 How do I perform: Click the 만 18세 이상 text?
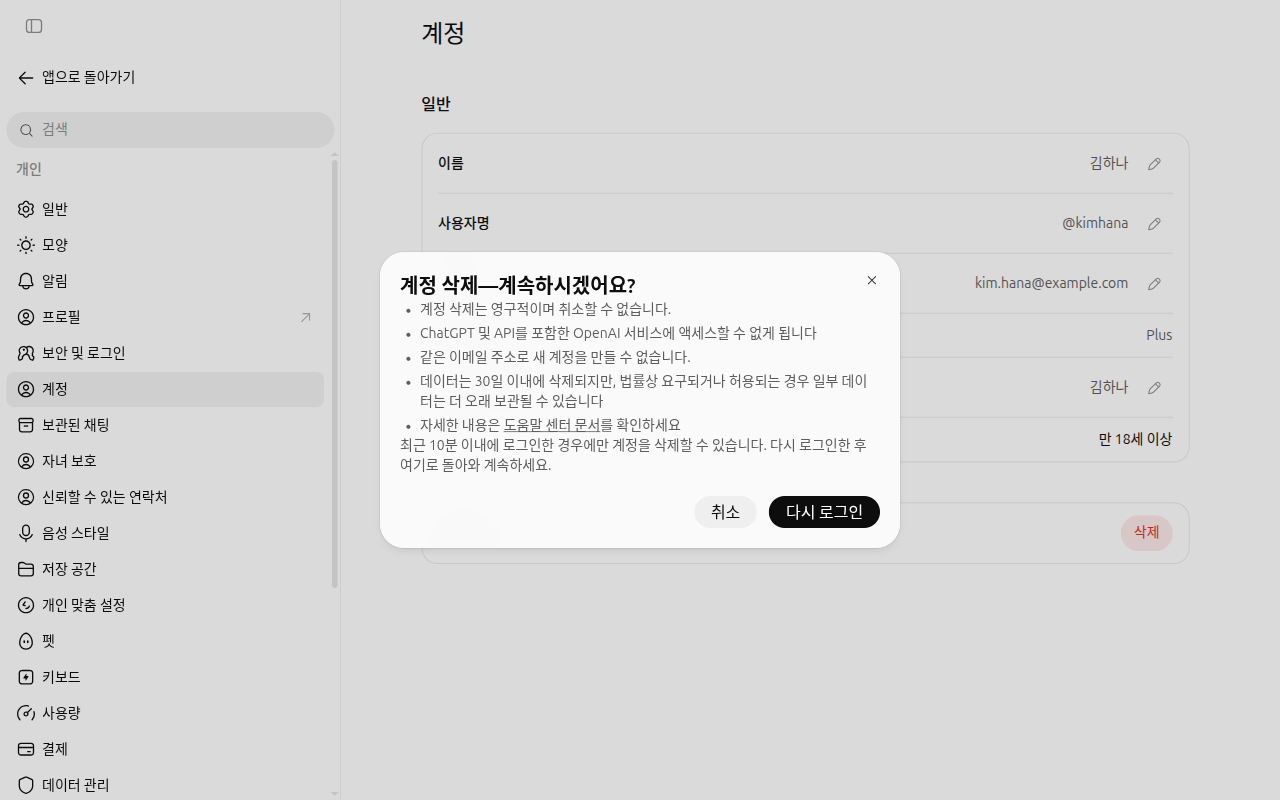(1135, 439)
